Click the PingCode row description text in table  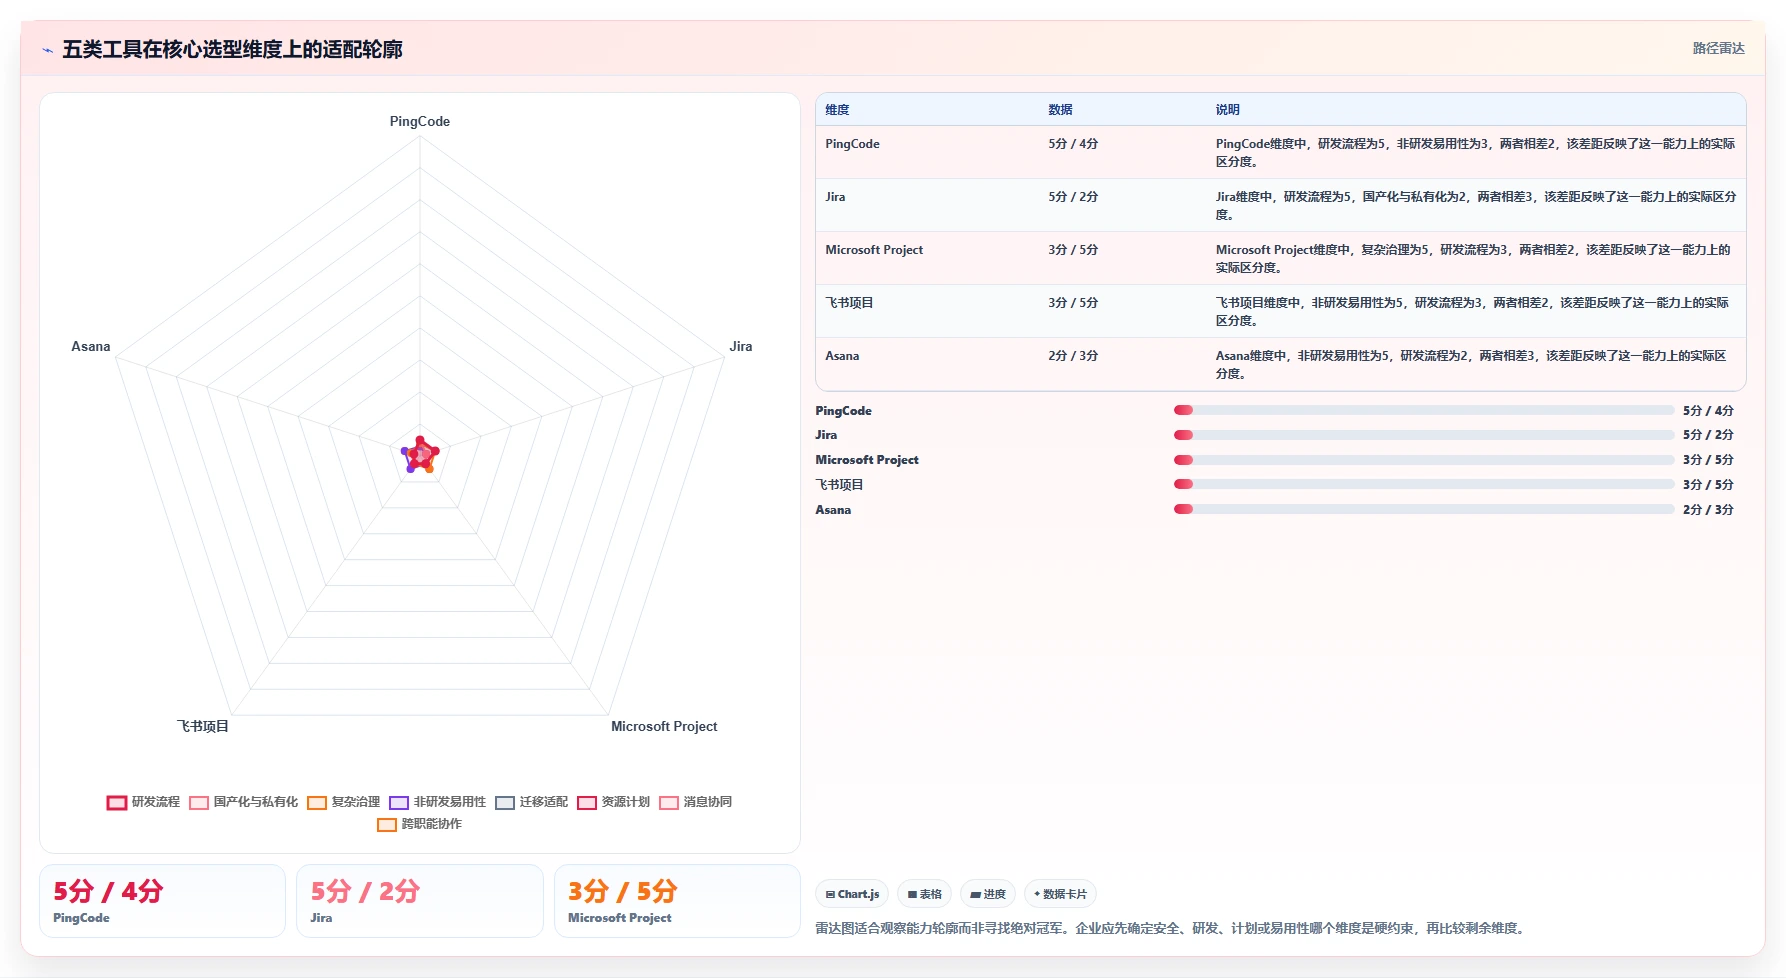1475,153
